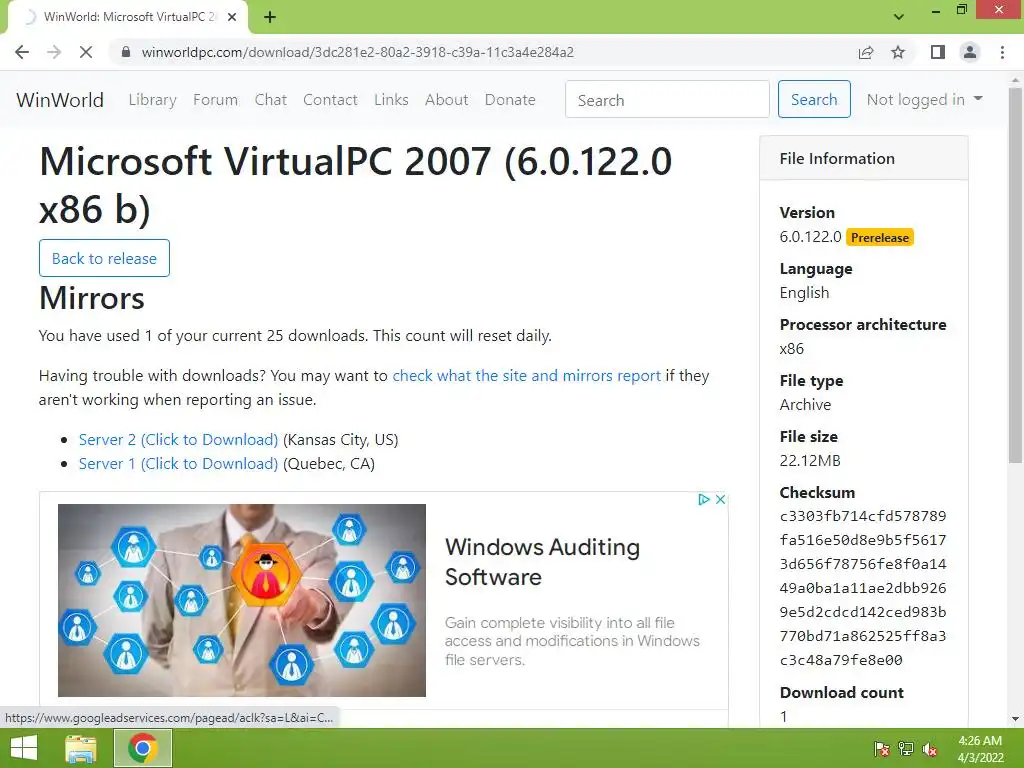This screenshot has width=1024, height=768.
Task: Click the AdChoices triangle icon
Action: (x=703, y=500)
